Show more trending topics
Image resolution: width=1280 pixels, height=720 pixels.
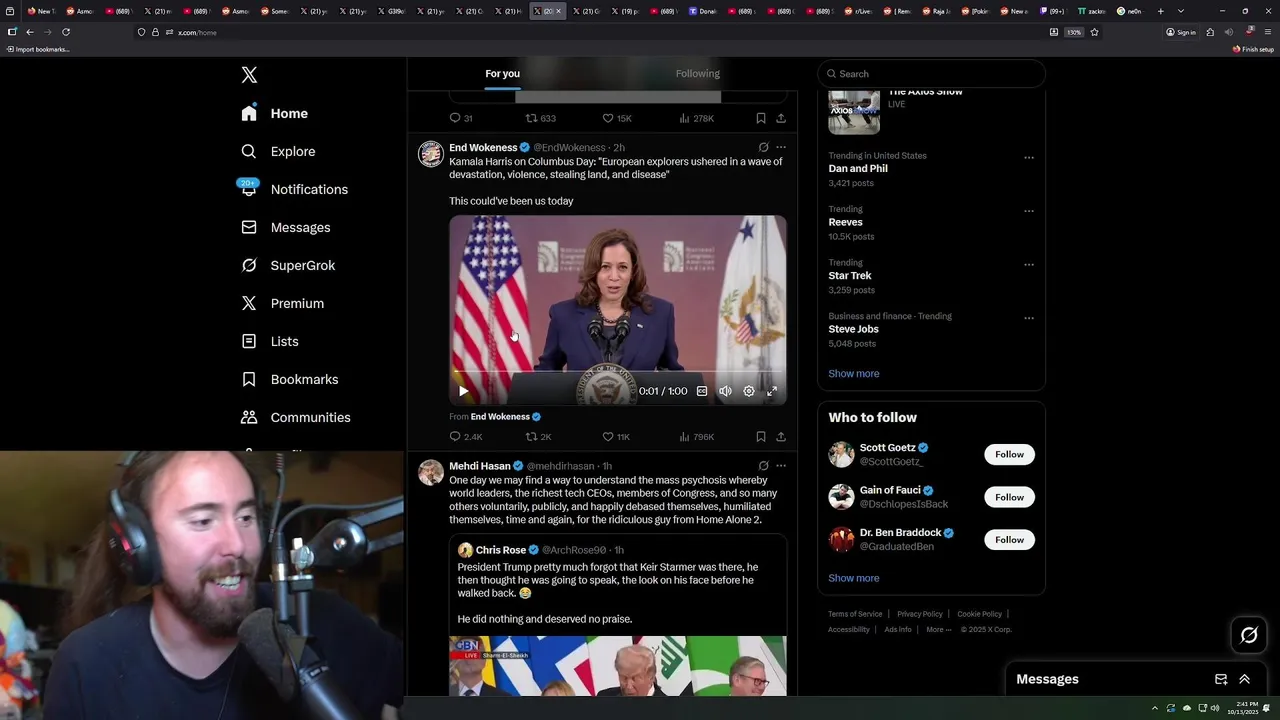(x=854, y=374)
